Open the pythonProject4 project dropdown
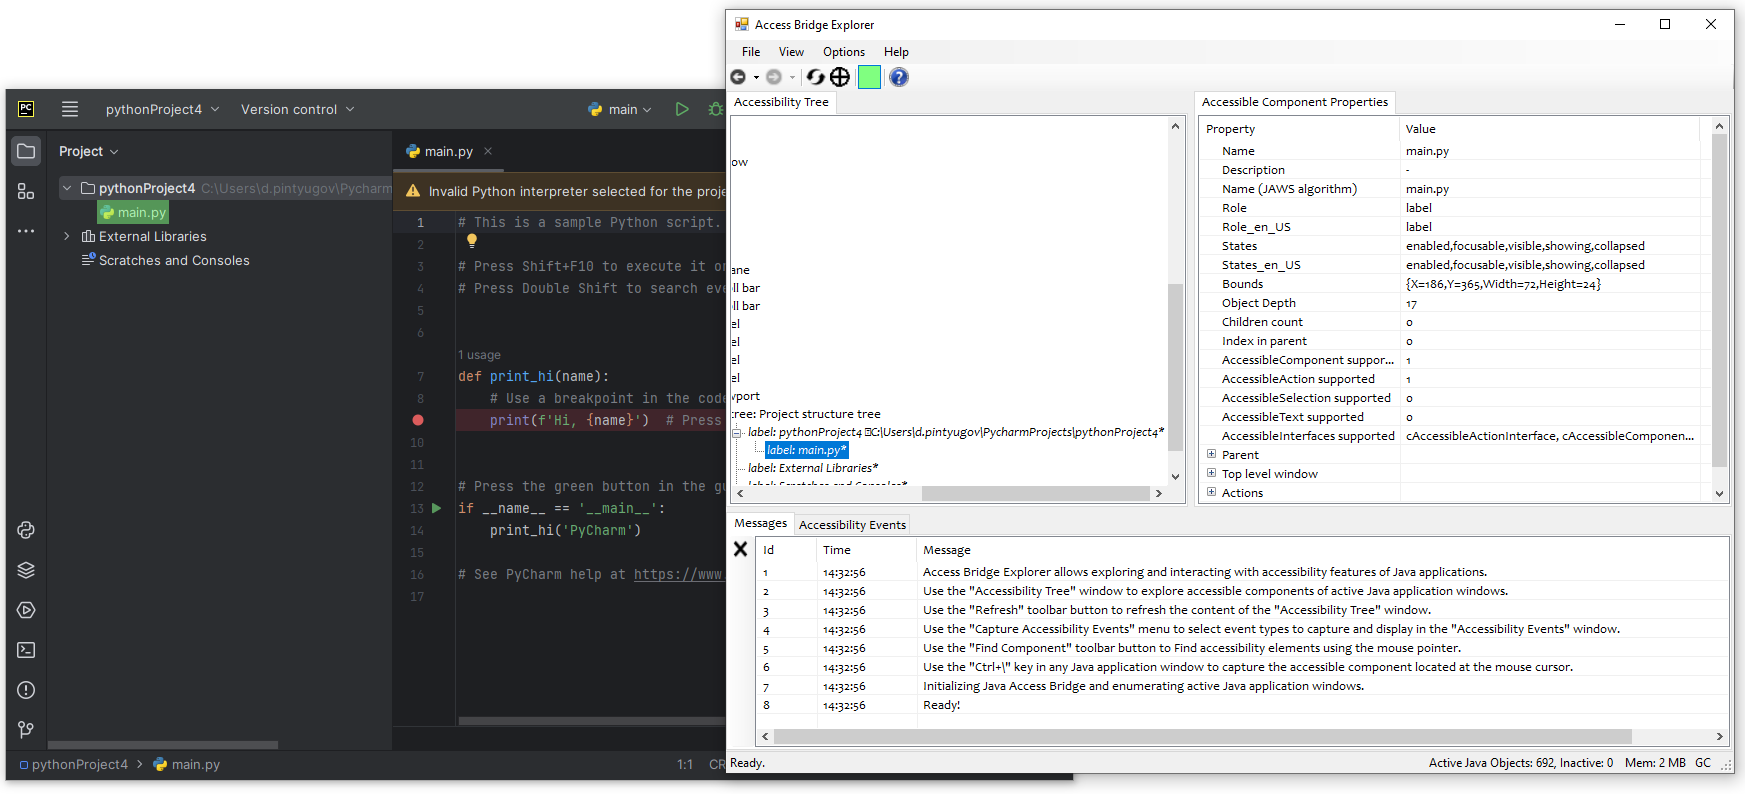The height and width of the screenshot is (794, 1745). coord(162,109)
